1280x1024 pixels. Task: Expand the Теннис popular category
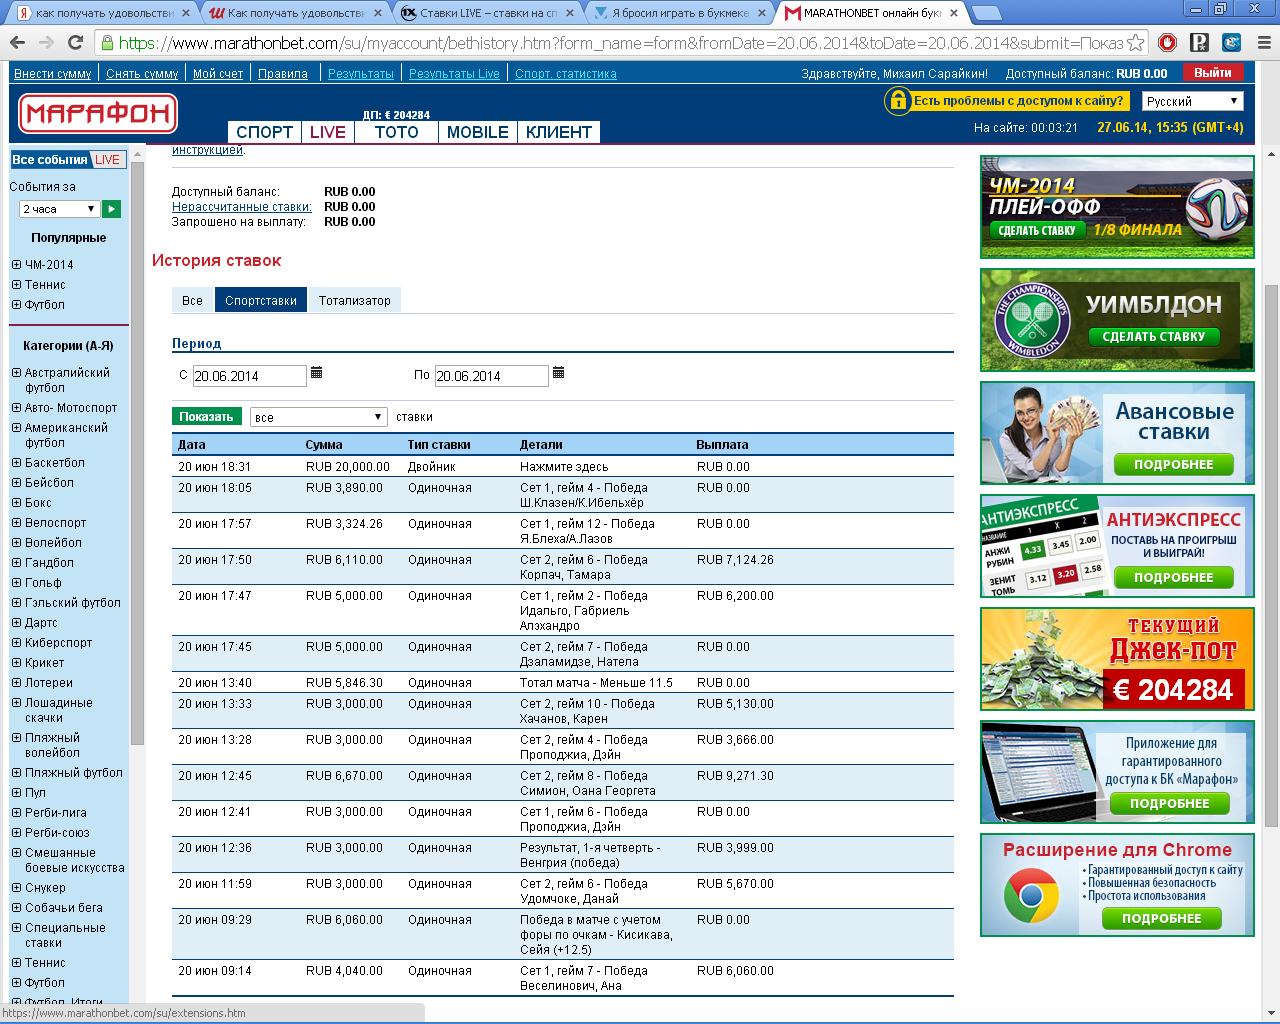pyautogui.click(x=16, y=285)
